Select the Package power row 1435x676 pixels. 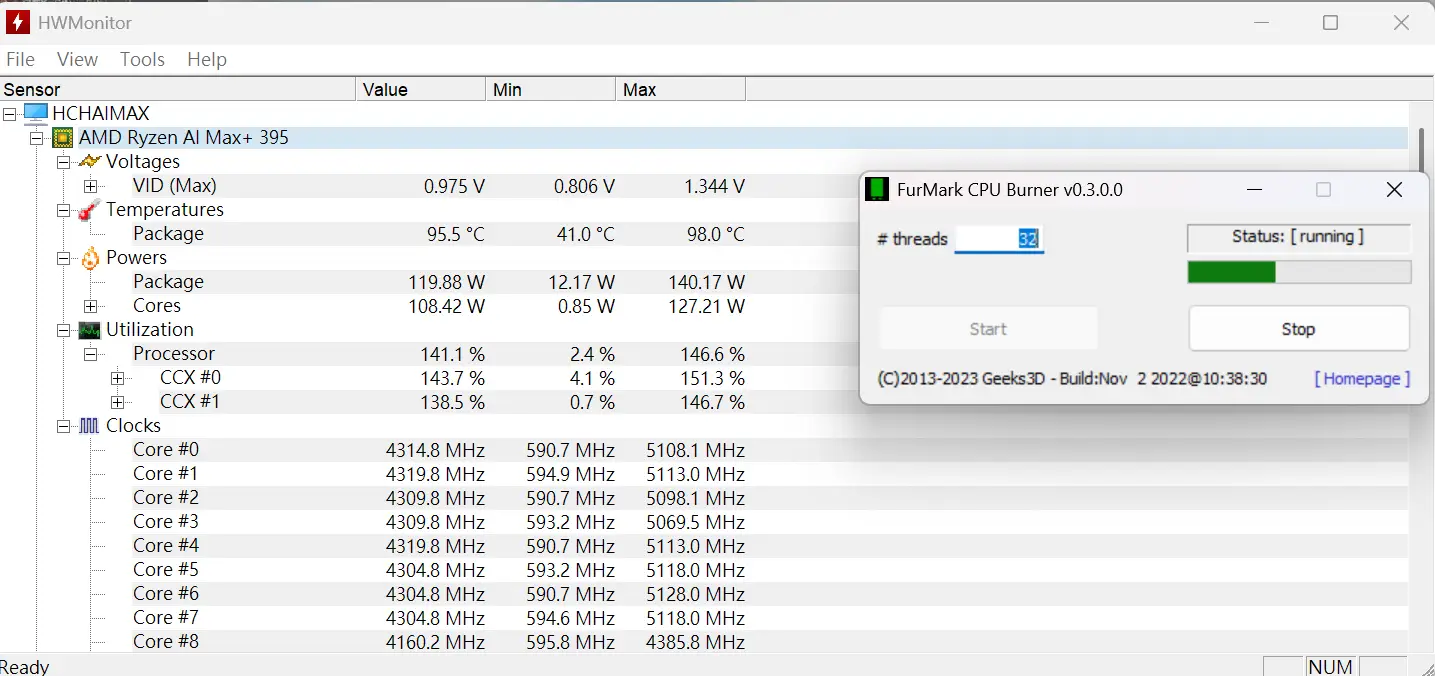(439, 282)
